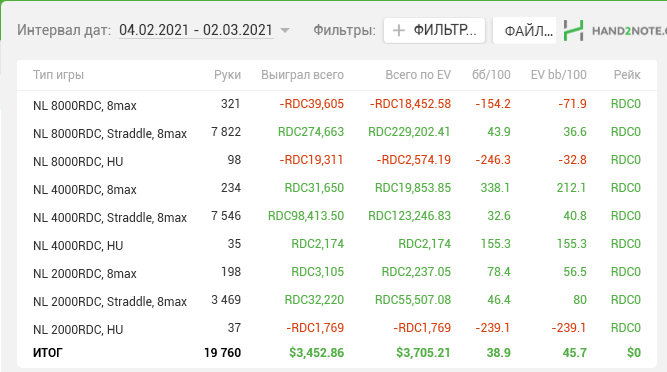667x372 pixels.
Task: Sort by Рейк column header
Action: [627, 75]
